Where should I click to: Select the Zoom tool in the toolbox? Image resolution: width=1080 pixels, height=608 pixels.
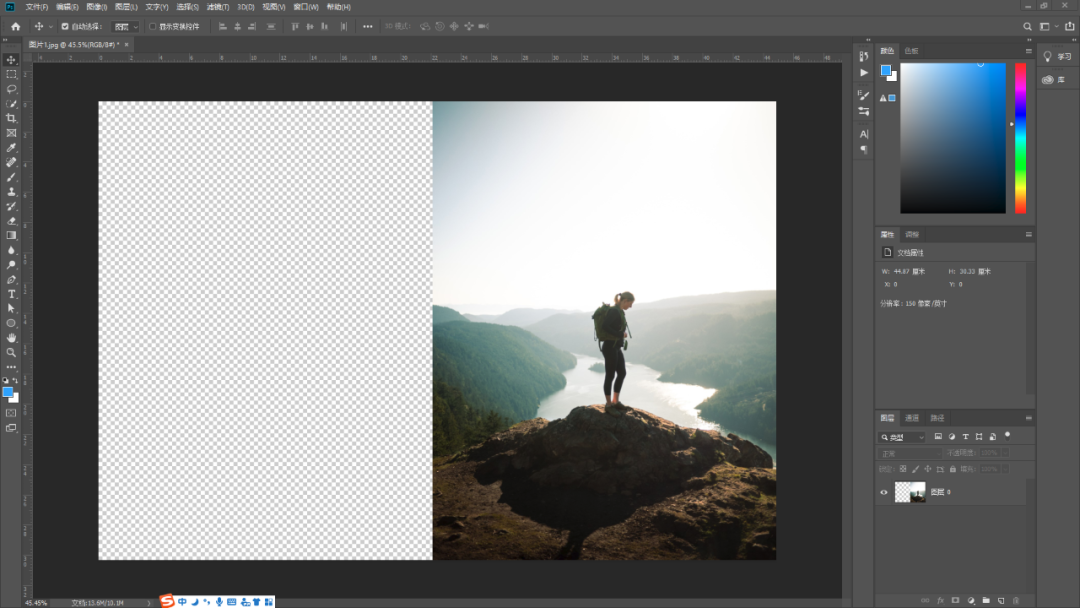pos(11,353)
